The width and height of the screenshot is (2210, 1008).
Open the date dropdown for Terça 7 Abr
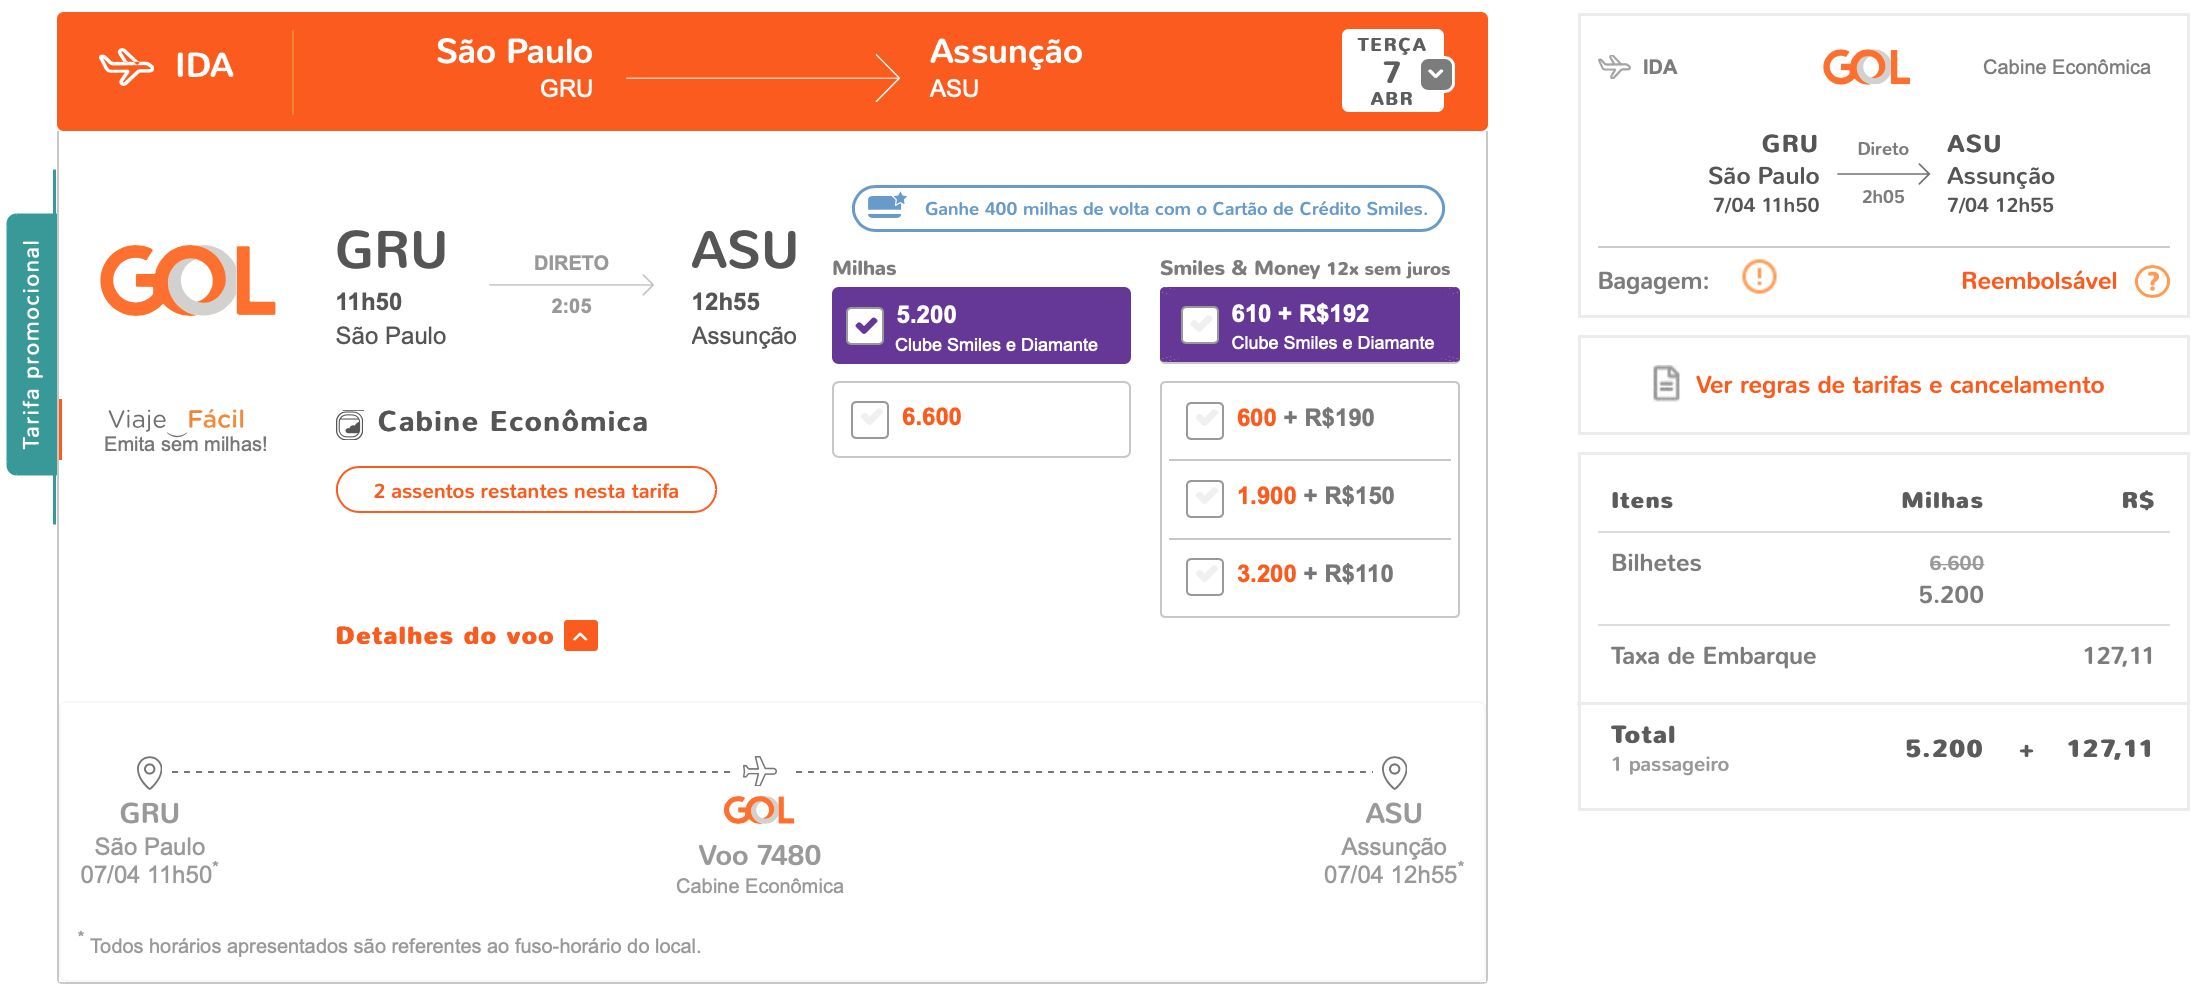pos(1437,74)
